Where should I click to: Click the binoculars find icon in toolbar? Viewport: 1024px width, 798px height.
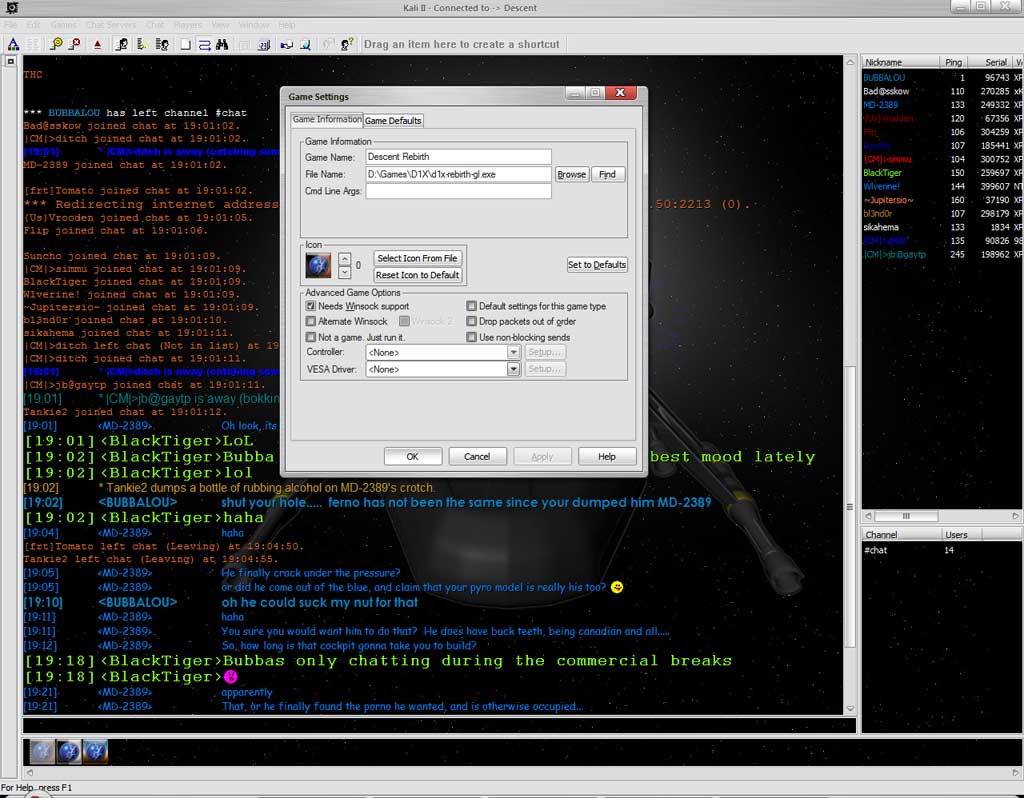pos(222,44)
